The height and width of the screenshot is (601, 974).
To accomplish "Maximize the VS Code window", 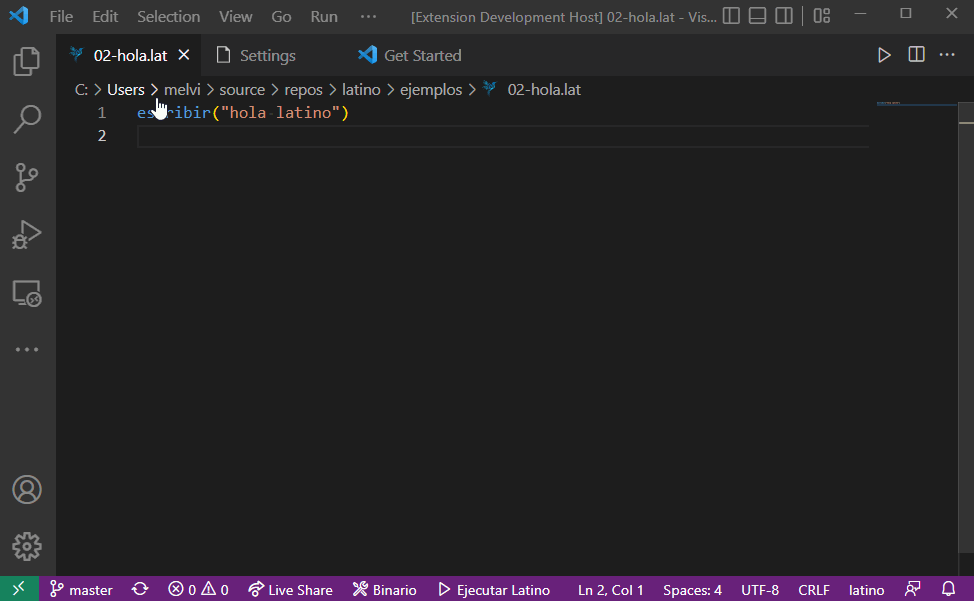I will (x=906, y=14).
